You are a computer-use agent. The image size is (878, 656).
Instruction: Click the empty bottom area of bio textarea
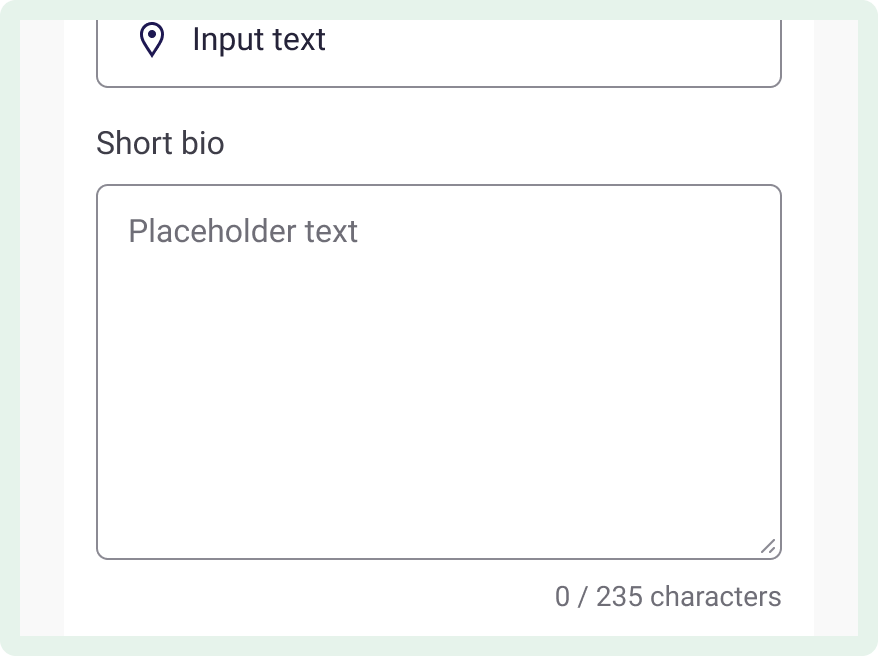click(438, 504)
